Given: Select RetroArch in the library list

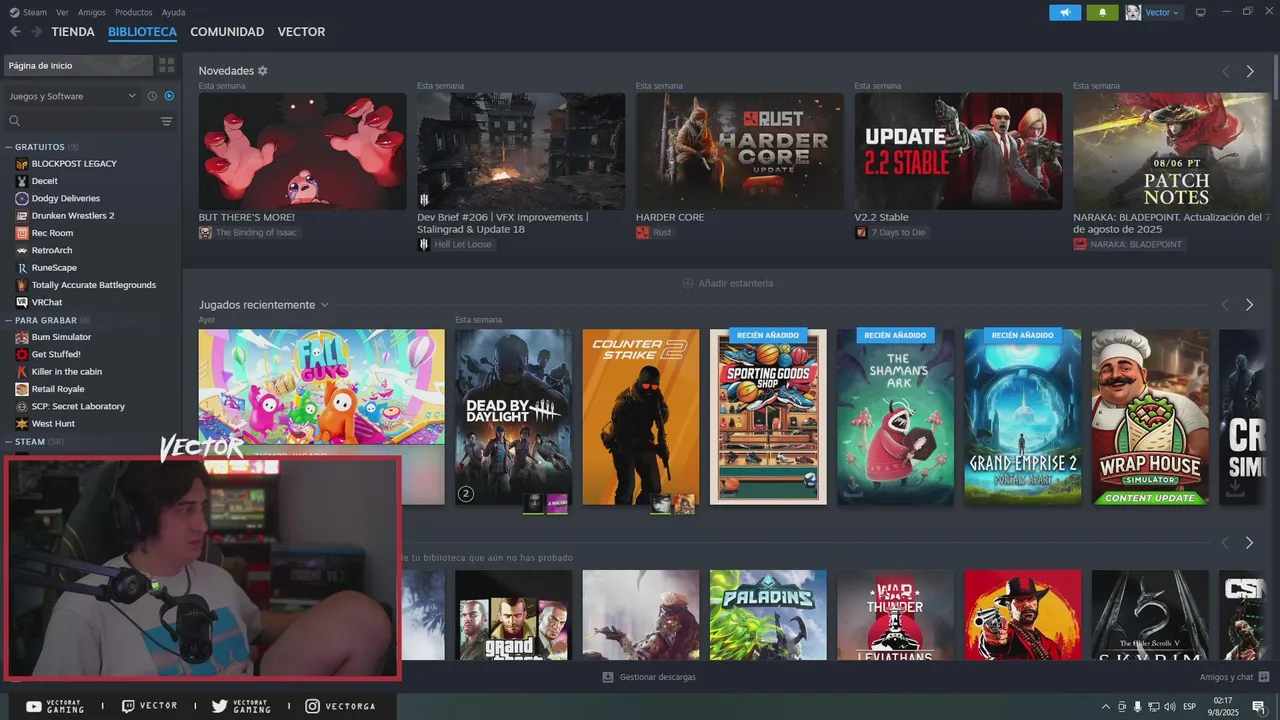Looking at the screenshot, I should [x=52, y=250].
